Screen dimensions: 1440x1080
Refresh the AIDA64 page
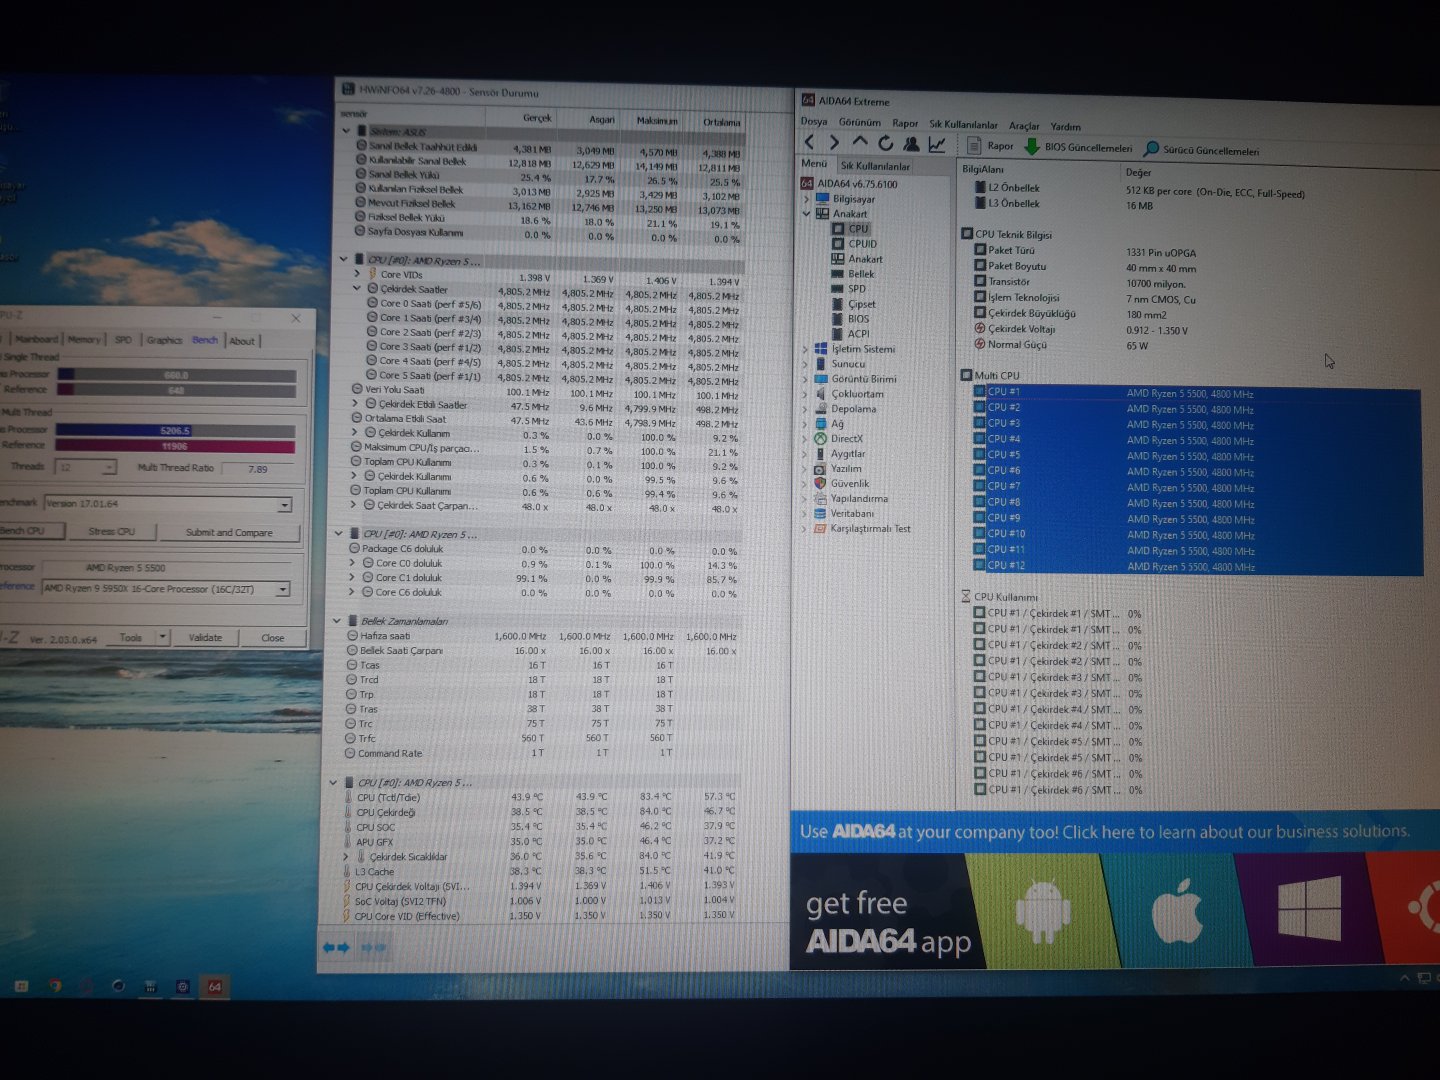click(x=885, y=143)
